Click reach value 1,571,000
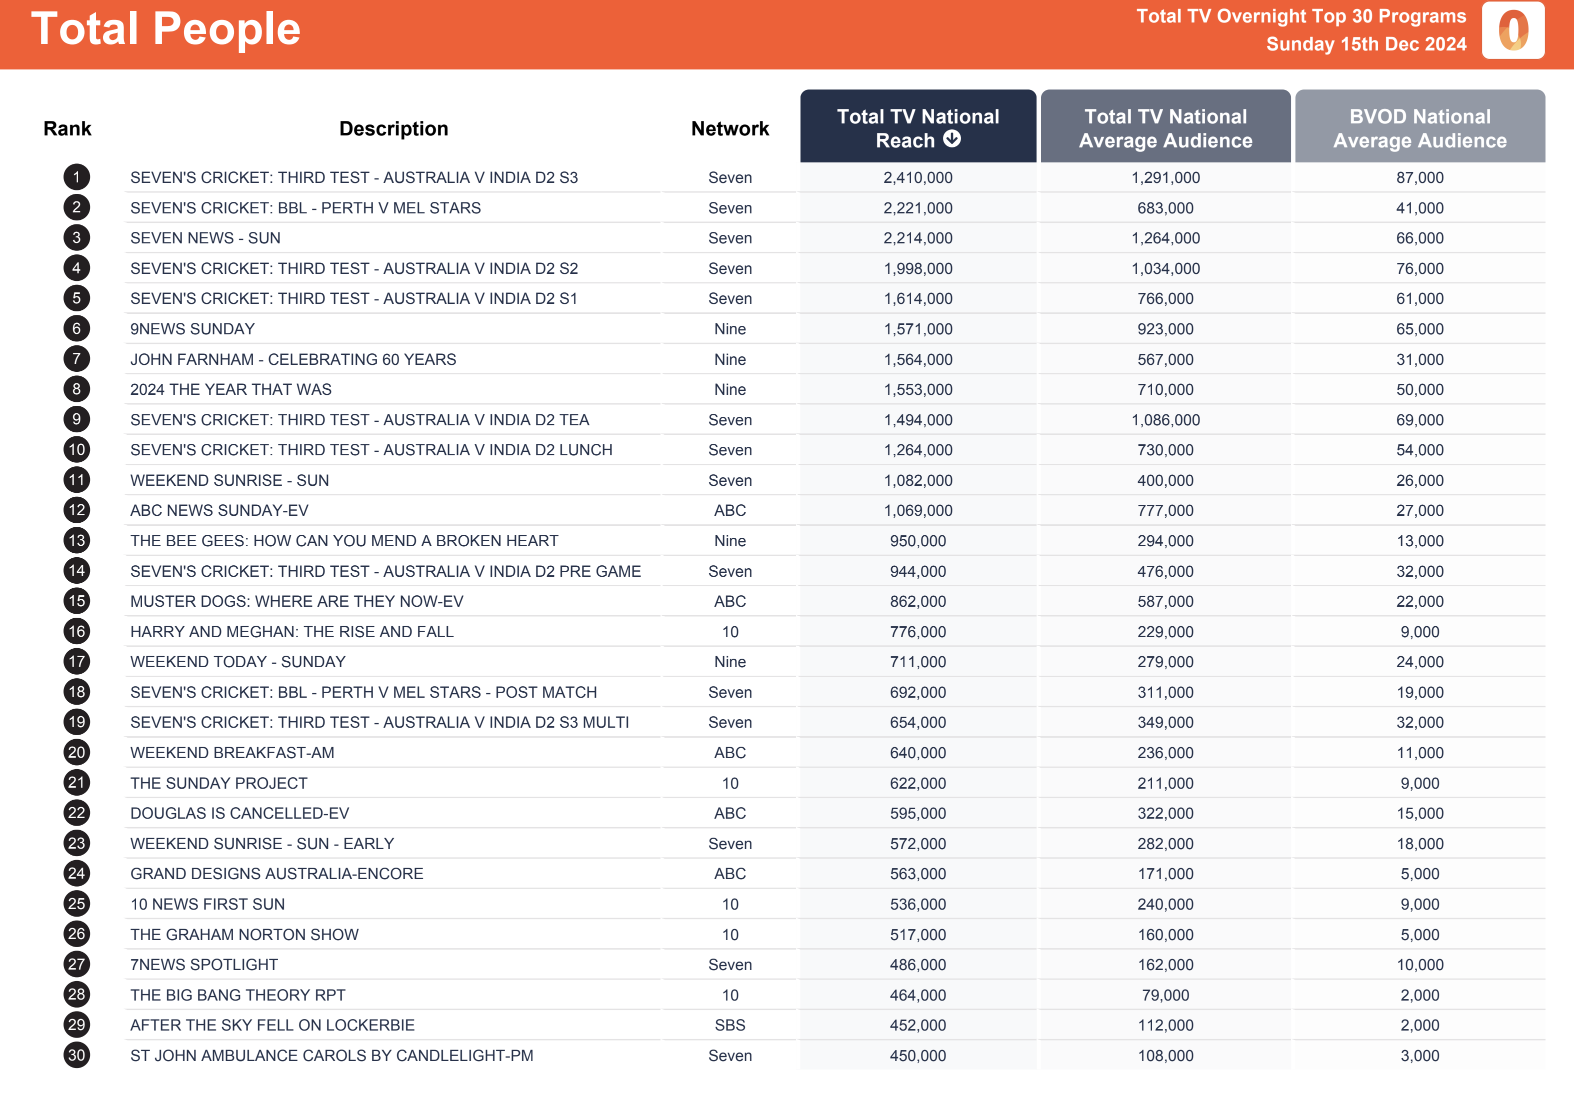 click(918, 329)
